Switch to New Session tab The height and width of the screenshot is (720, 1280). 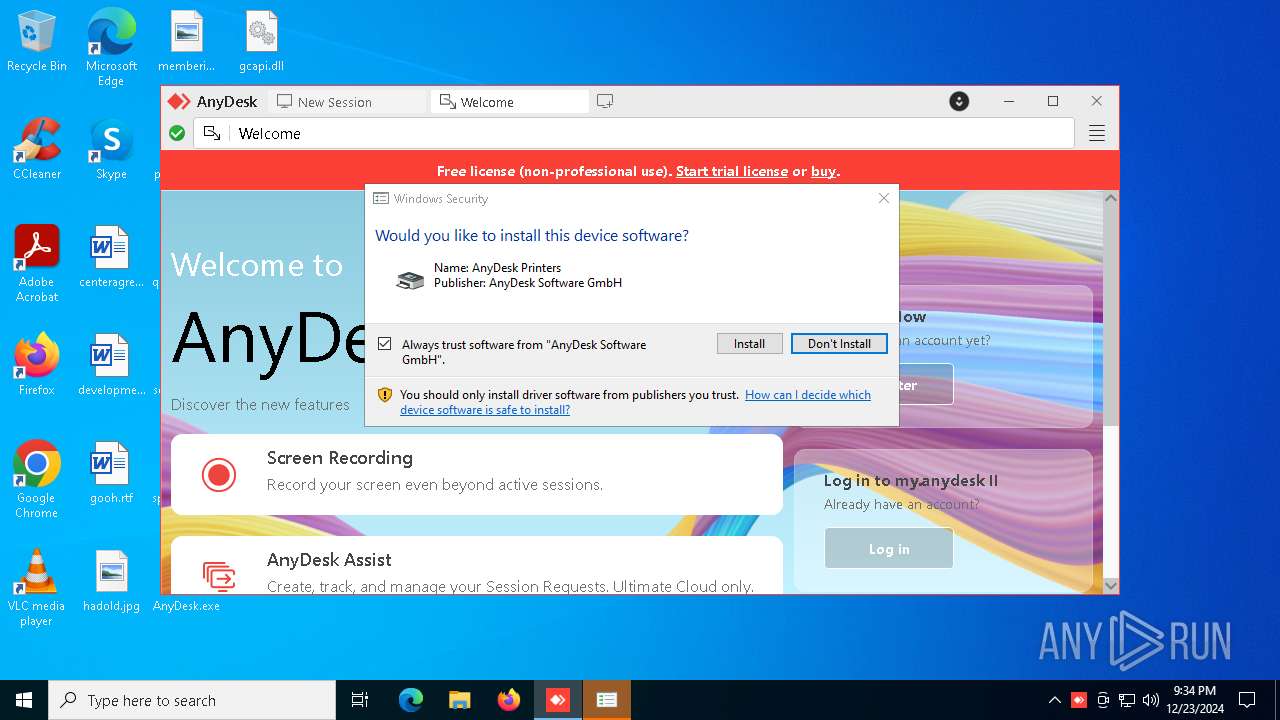345,102
